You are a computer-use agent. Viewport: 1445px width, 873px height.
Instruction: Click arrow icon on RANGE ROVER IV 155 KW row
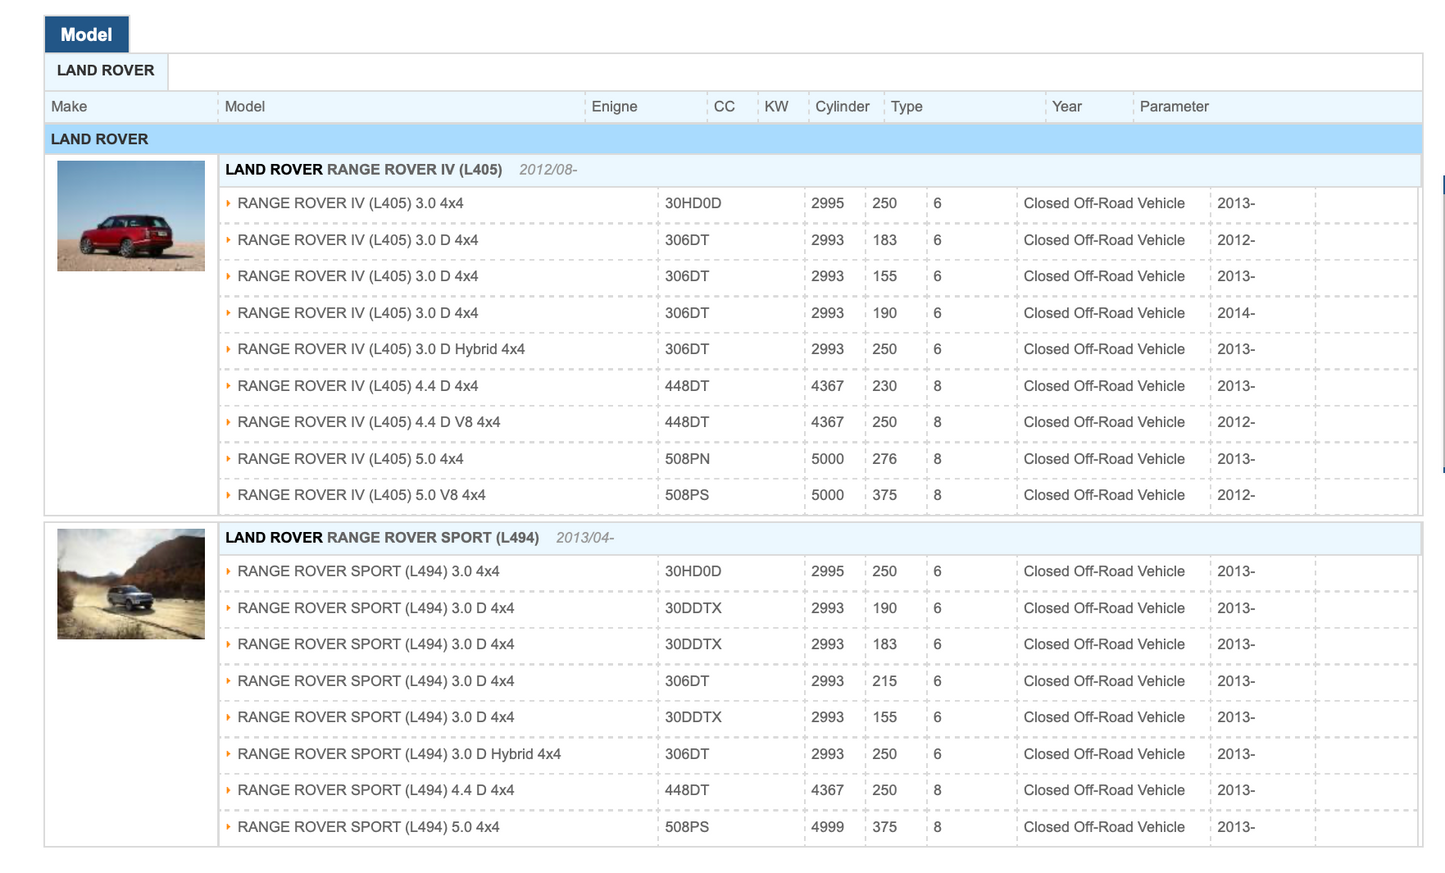(228, 276)
